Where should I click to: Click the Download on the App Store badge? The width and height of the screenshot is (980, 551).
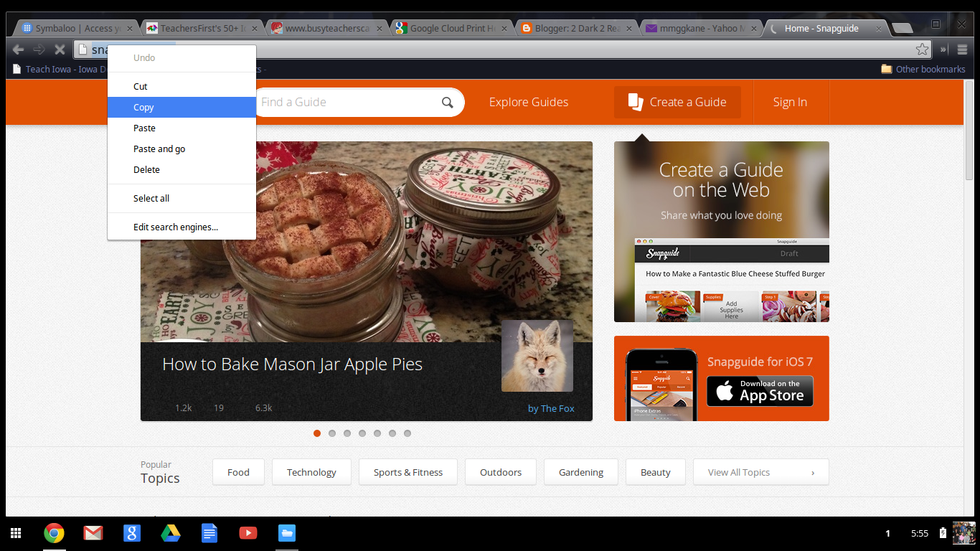pyautogui.click(x=760, y=391)
